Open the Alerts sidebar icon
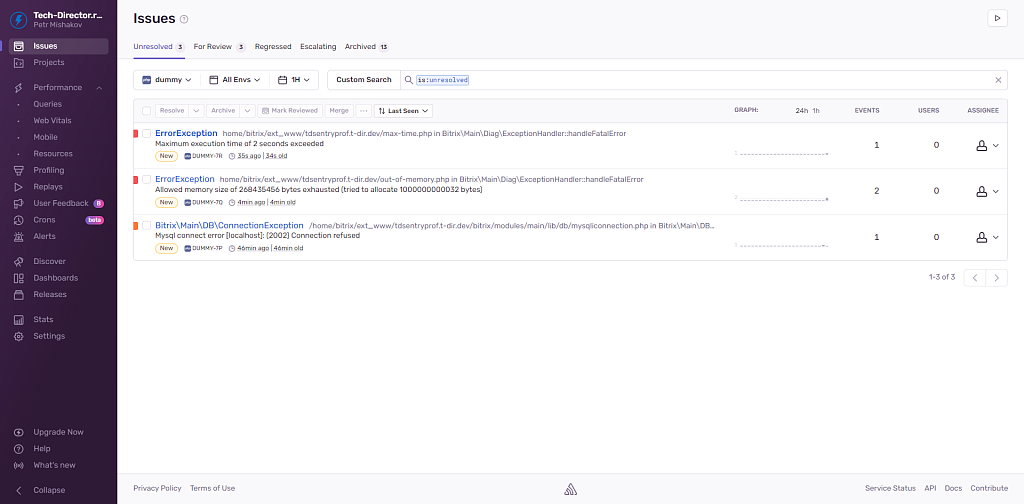The width and height of the screenshot is (1024, 504). tap(19, 237)
